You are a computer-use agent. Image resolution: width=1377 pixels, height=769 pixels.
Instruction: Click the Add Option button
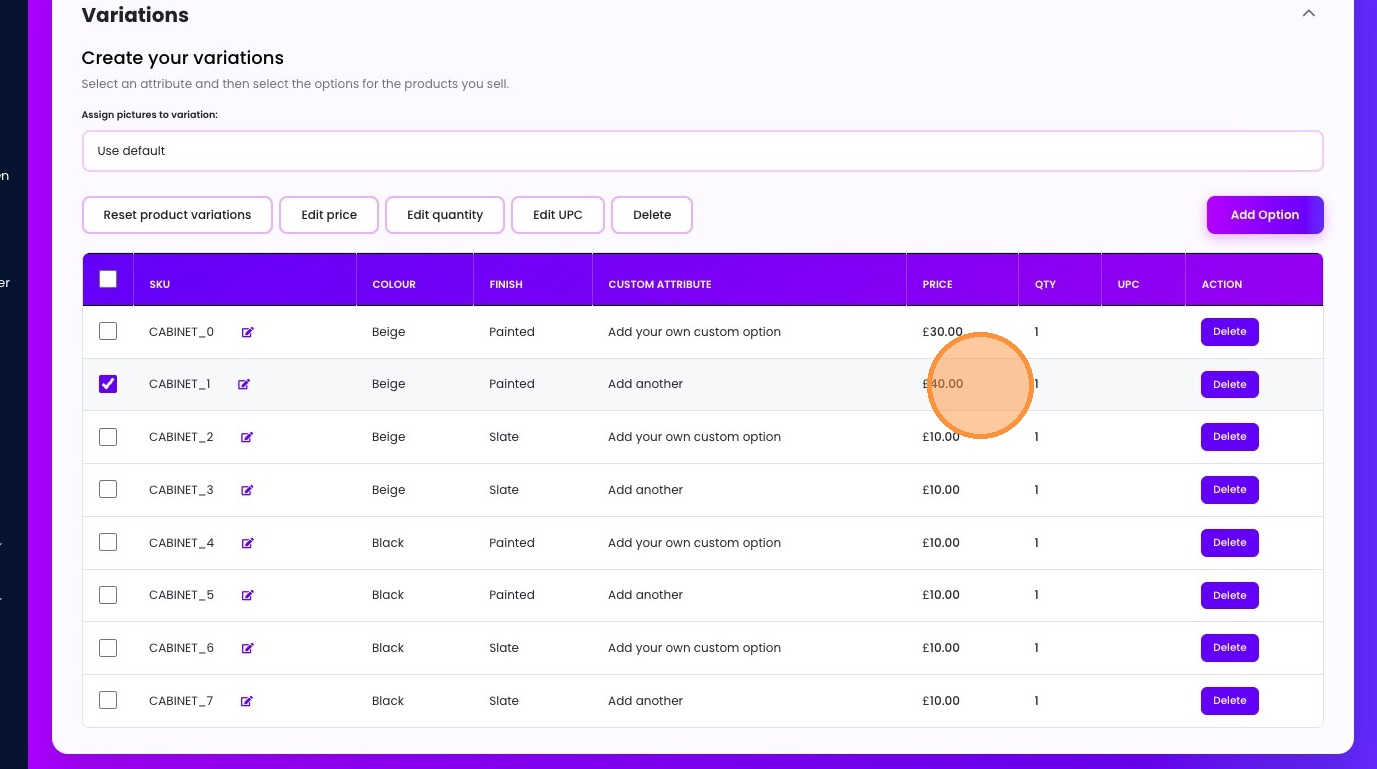[x=1264, y=215]
